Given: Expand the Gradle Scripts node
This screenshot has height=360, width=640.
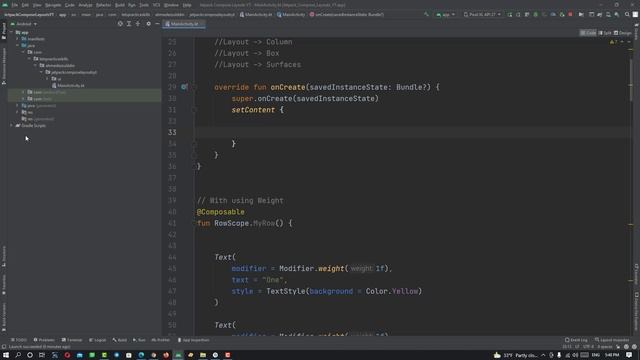Looking at the screenshot, I should pos(12,125).
